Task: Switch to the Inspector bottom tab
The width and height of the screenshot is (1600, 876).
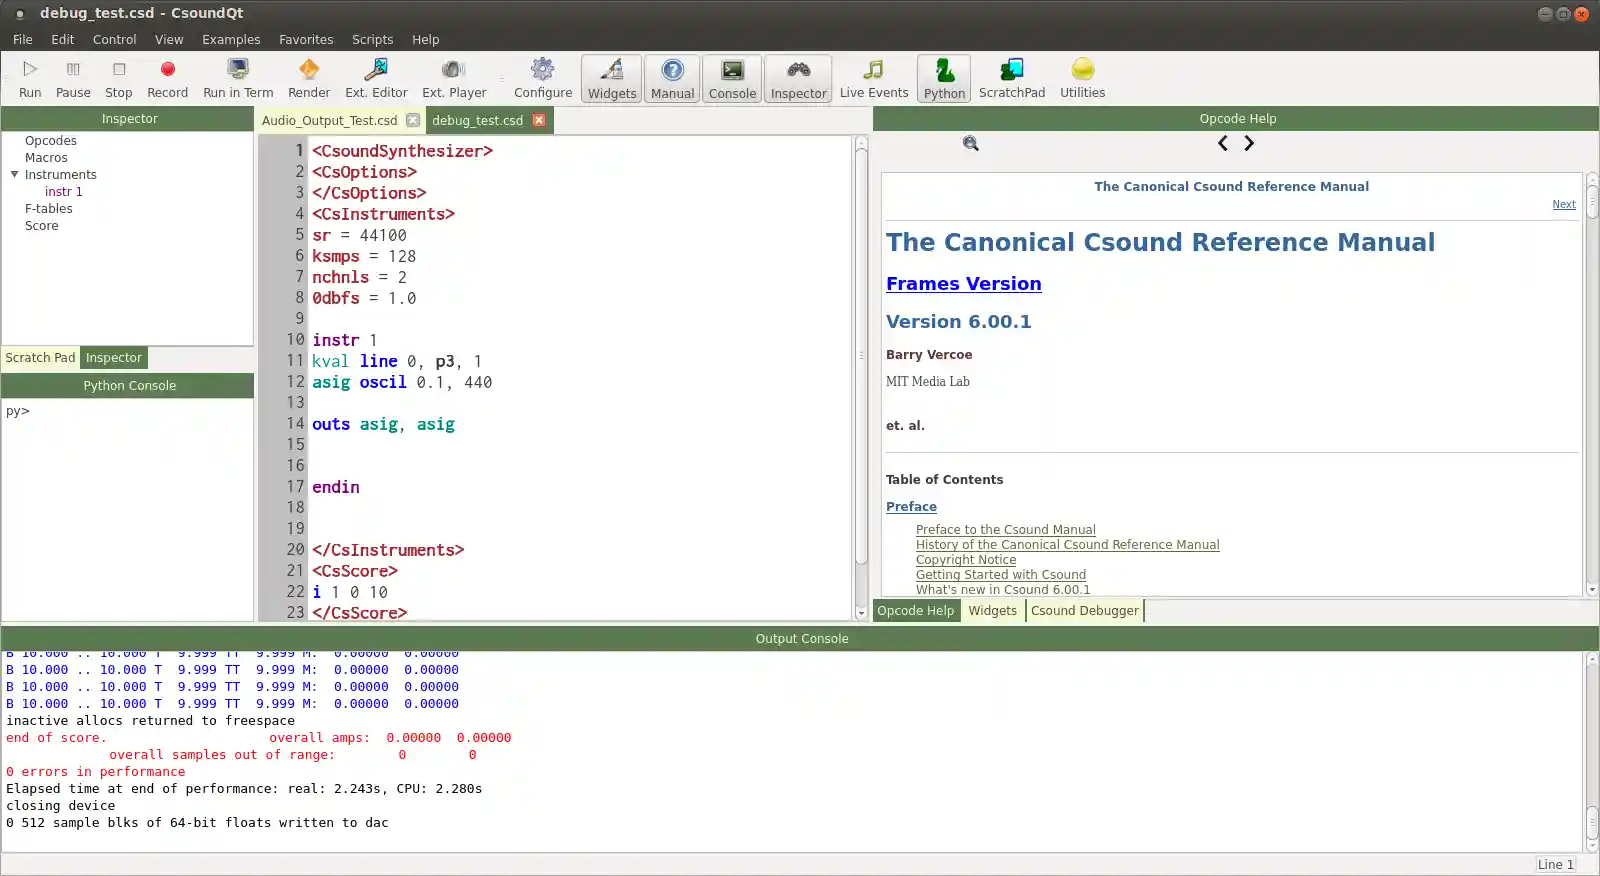Action: (x=114, y=358)
